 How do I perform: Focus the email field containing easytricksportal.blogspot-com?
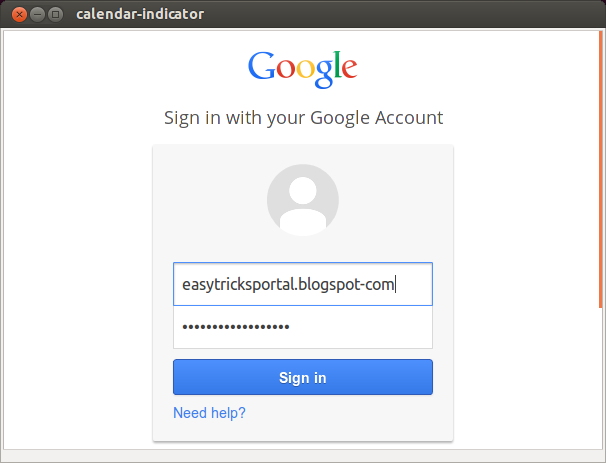click(303, 284)
